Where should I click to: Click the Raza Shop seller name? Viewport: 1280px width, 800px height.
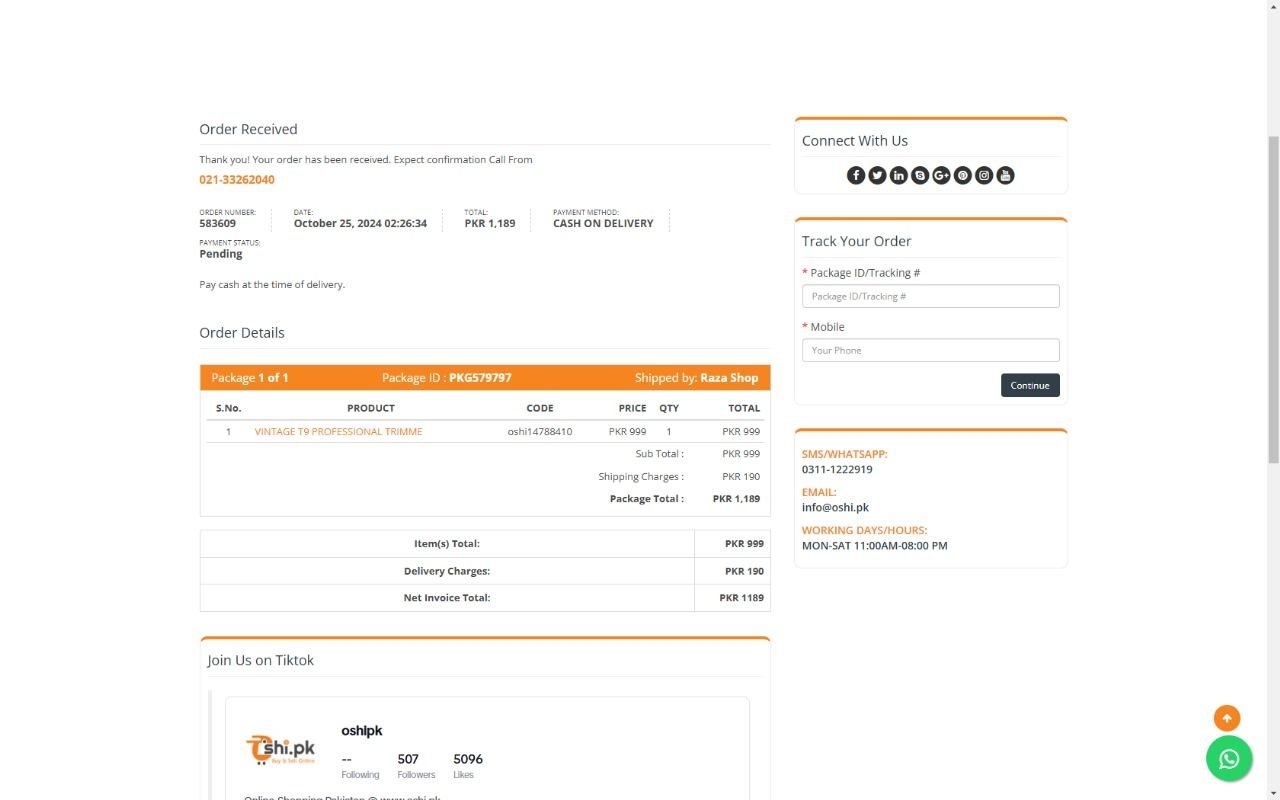729,378
